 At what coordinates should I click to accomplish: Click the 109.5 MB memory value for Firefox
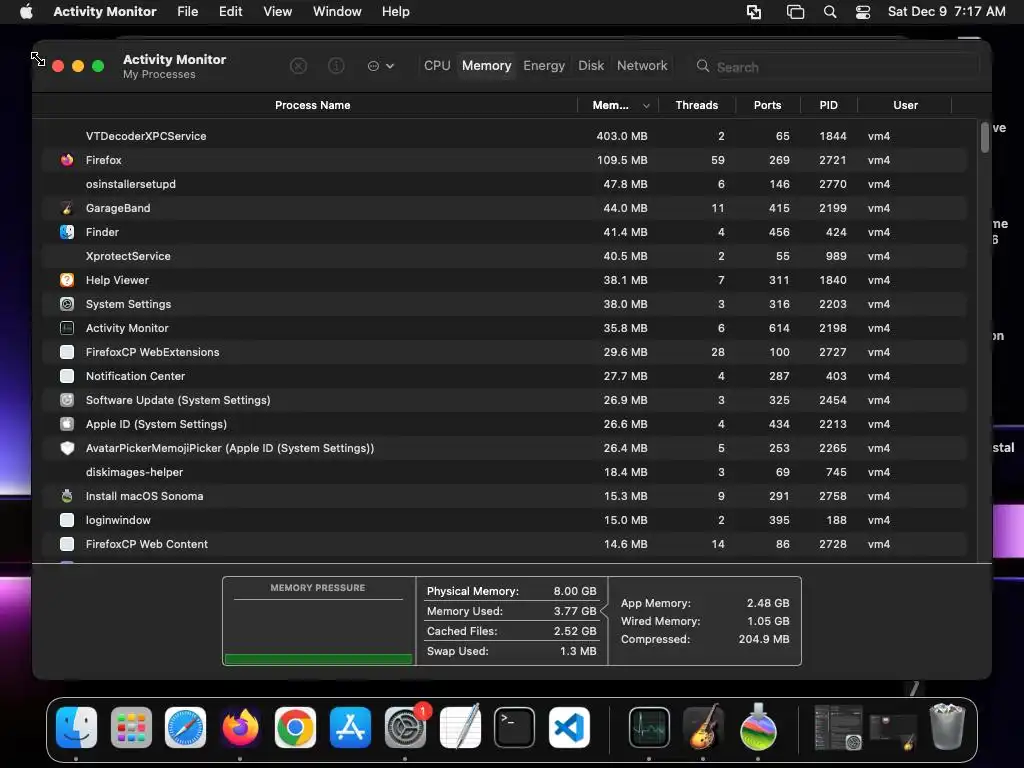point(622,160)
